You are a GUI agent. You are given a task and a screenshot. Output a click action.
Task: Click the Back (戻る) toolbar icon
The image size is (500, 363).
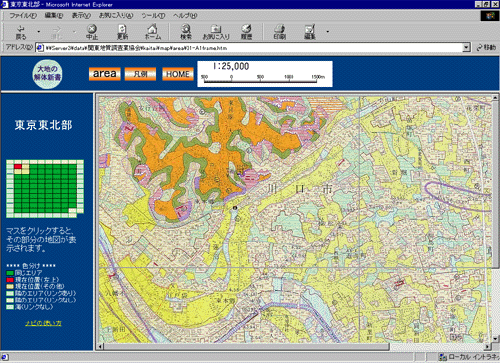[21, 32]
